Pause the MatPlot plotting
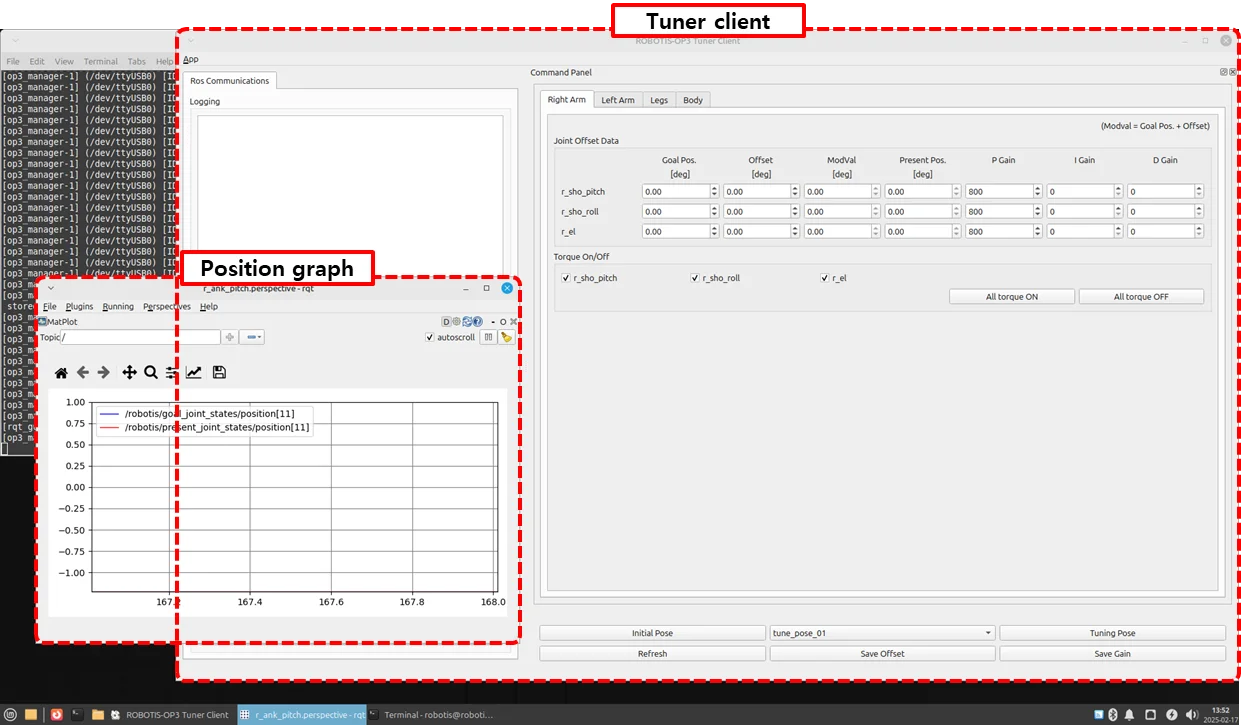Screen dimensions: 1241x725 489,338
